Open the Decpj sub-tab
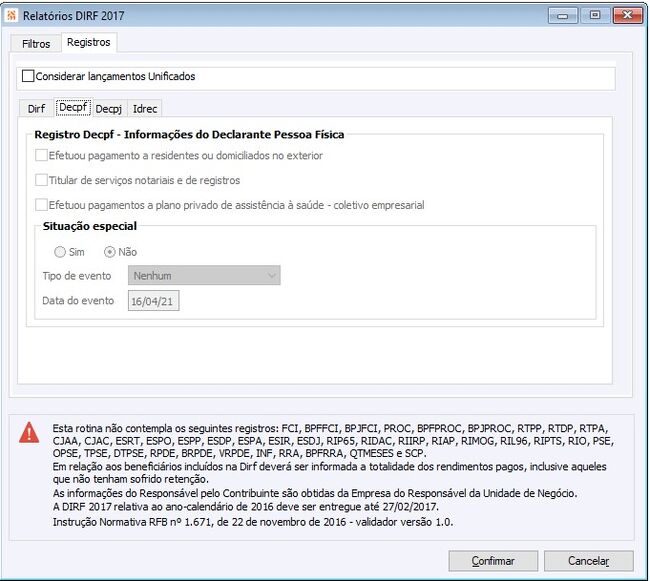Image resolution: width=650 pixels, height=581 pixels. click(109, 109)
